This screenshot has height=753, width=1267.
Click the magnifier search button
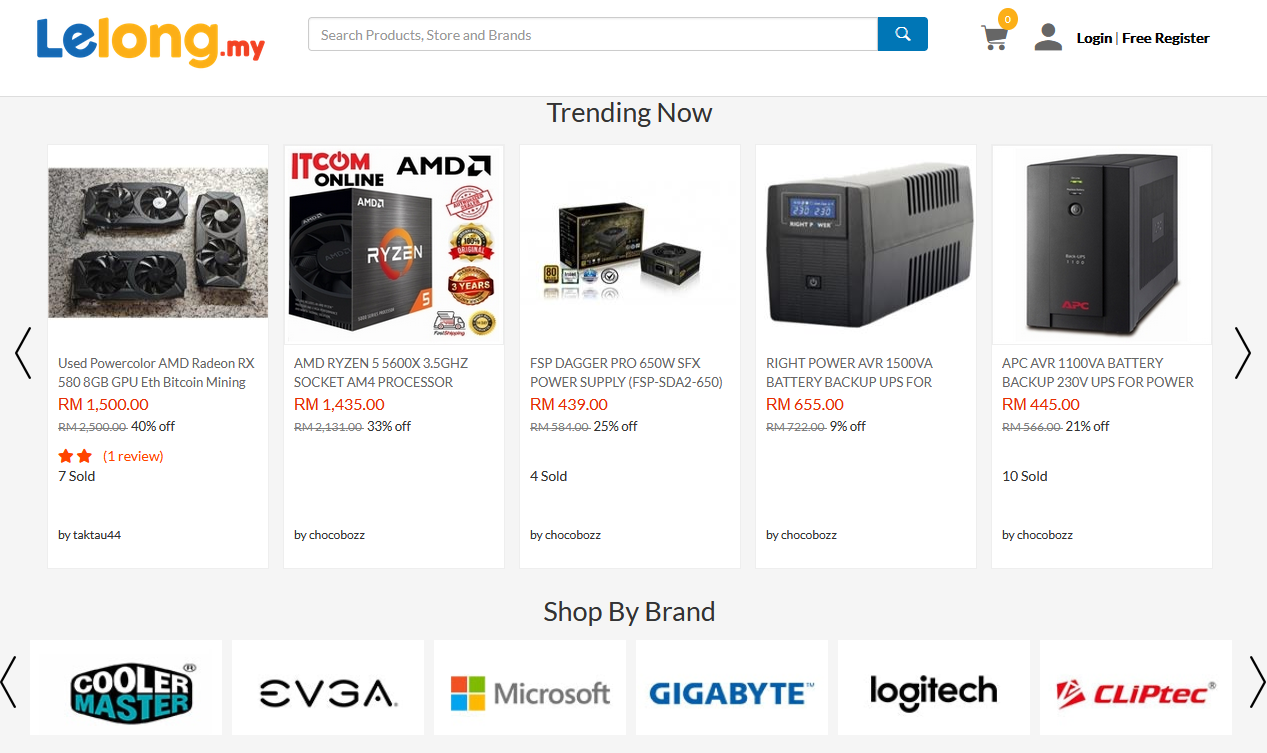point(902,34)
